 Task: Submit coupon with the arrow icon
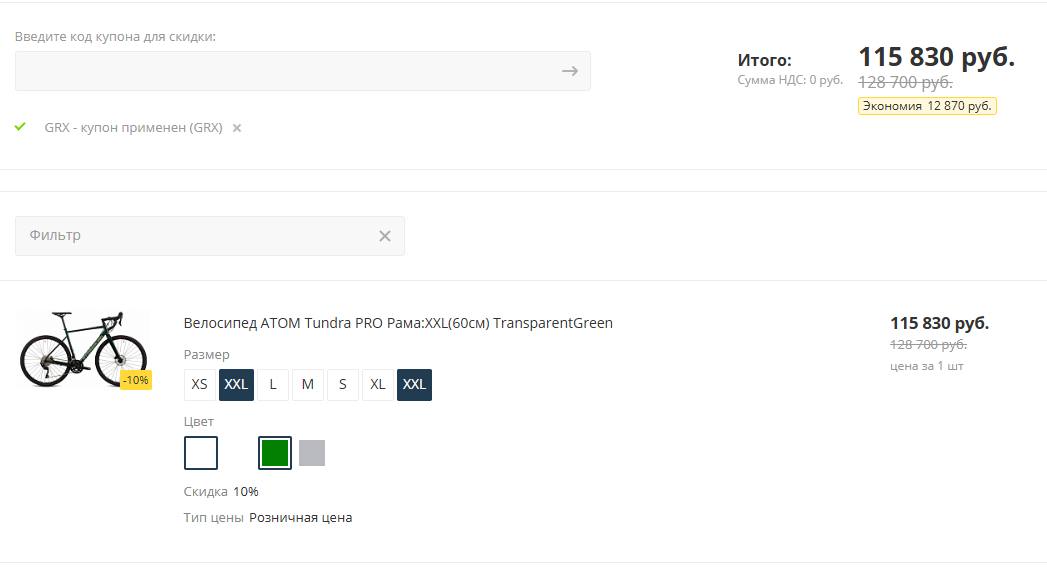[x=570, y=71]
